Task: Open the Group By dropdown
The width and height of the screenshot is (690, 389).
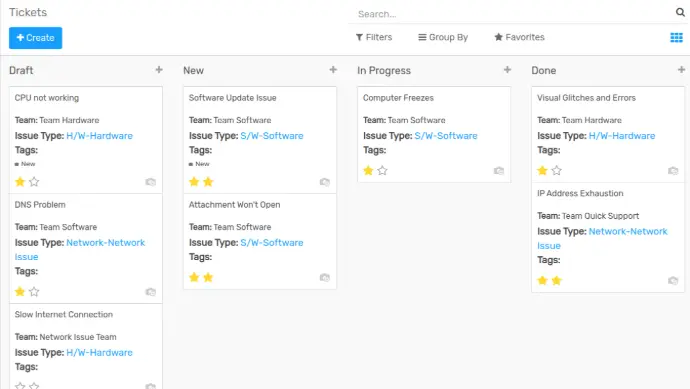Action: 443,37
